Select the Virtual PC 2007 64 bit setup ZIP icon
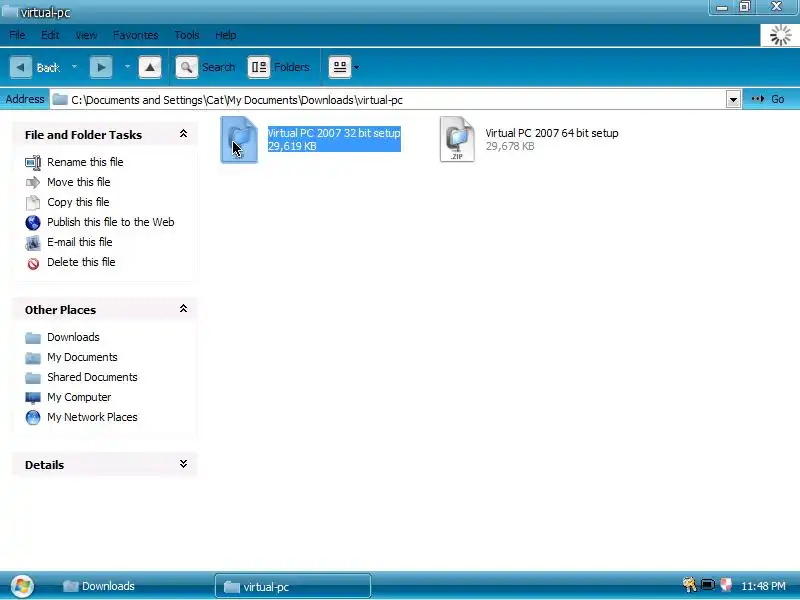The height and width of the screenshot is (600, 800). tap(457, 139)
